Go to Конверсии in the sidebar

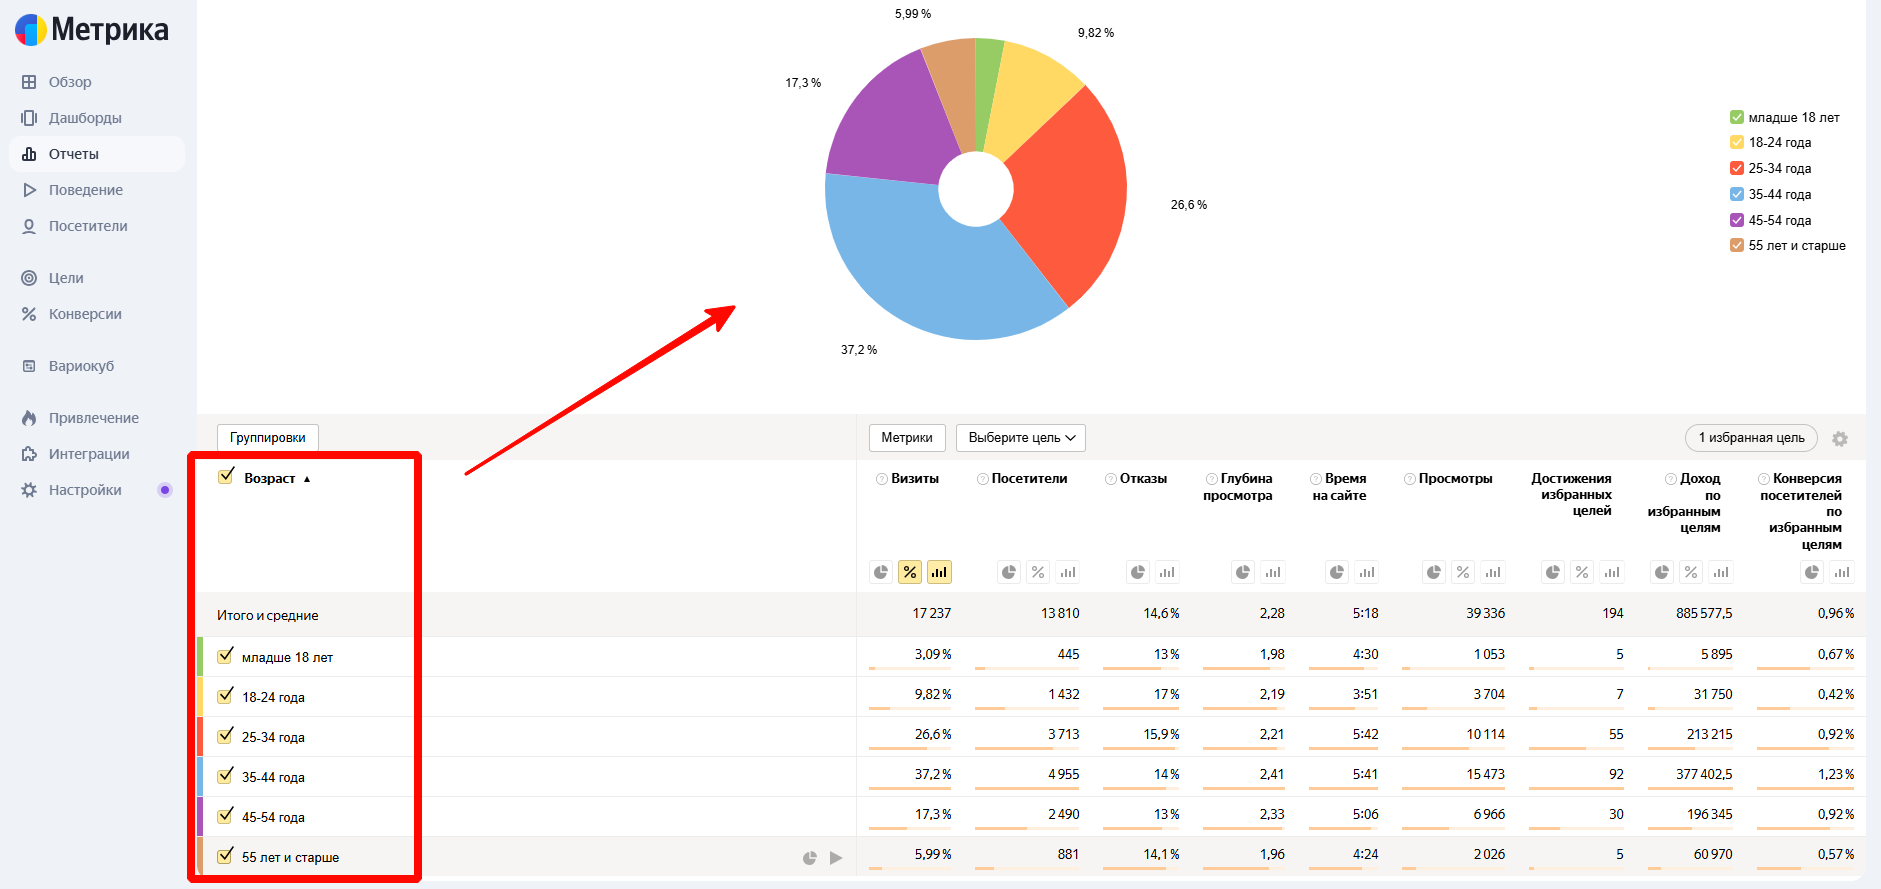(x=85, y=314)
